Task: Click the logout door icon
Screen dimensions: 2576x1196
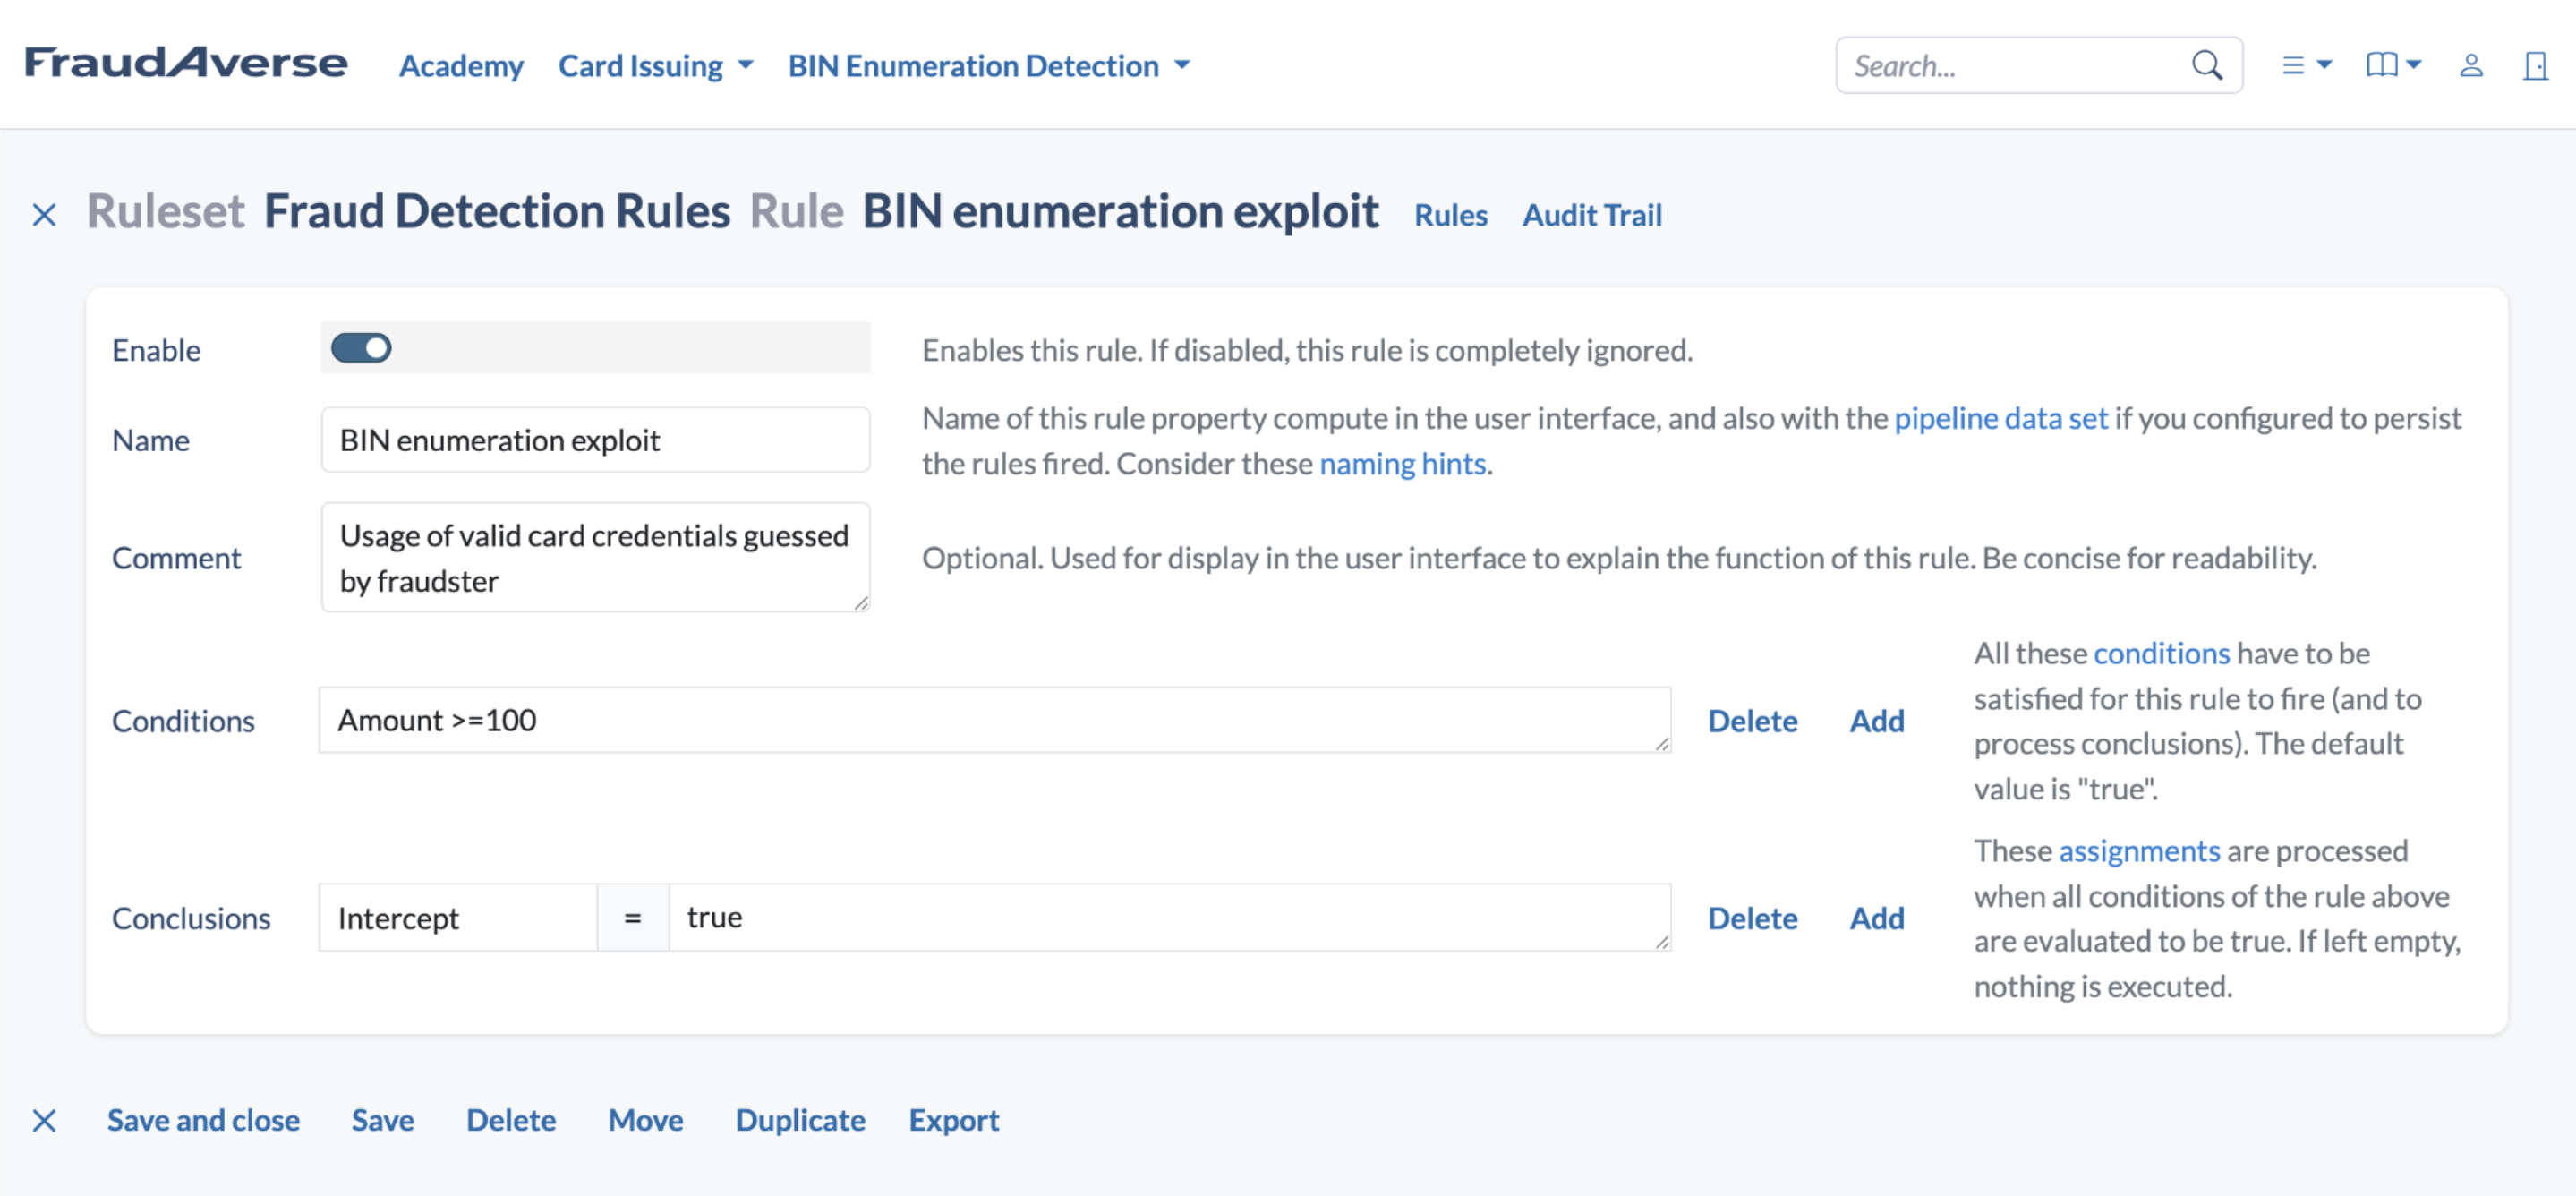Action: click(x=2535, y=65)
